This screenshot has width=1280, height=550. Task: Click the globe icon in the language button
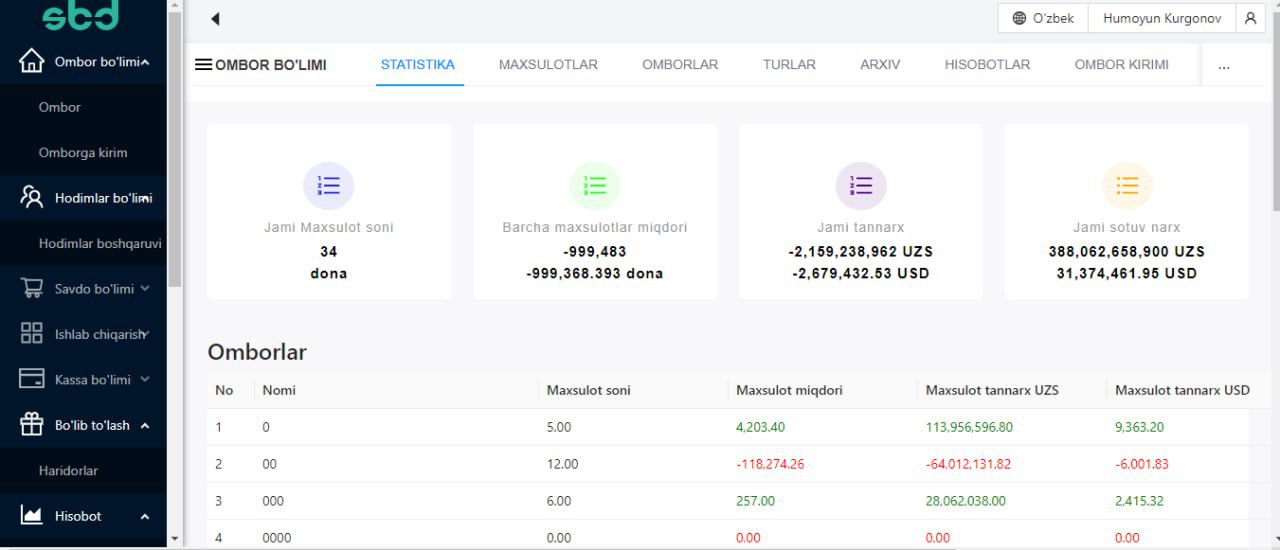[1019, 18]
